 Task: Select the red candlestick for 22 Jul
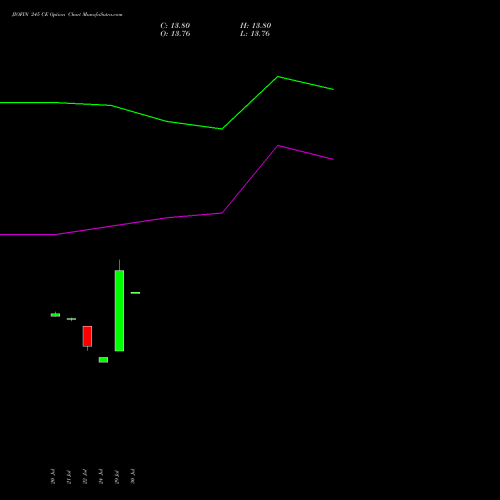pos(87,336)
